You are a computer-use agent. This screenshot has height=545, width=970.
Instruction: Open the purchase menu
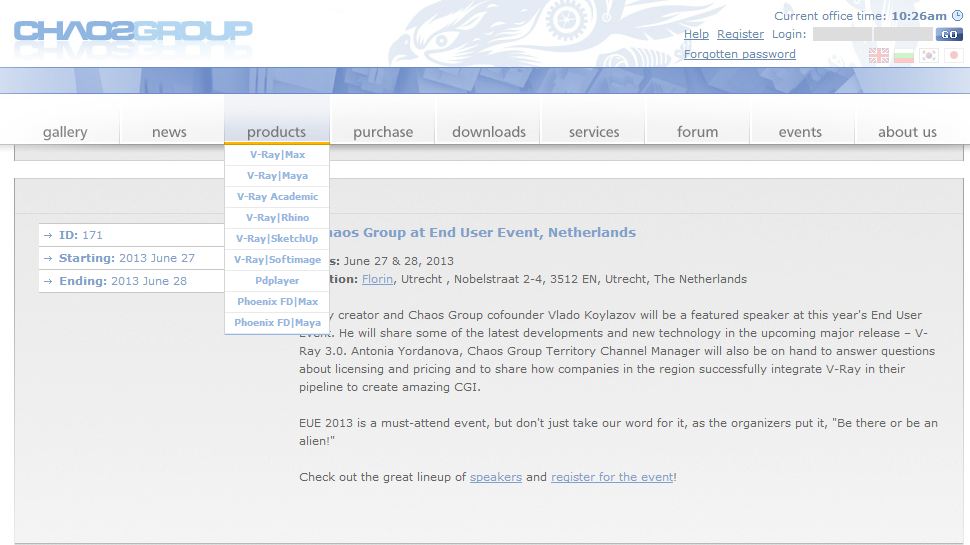click(x=383, y=132)
